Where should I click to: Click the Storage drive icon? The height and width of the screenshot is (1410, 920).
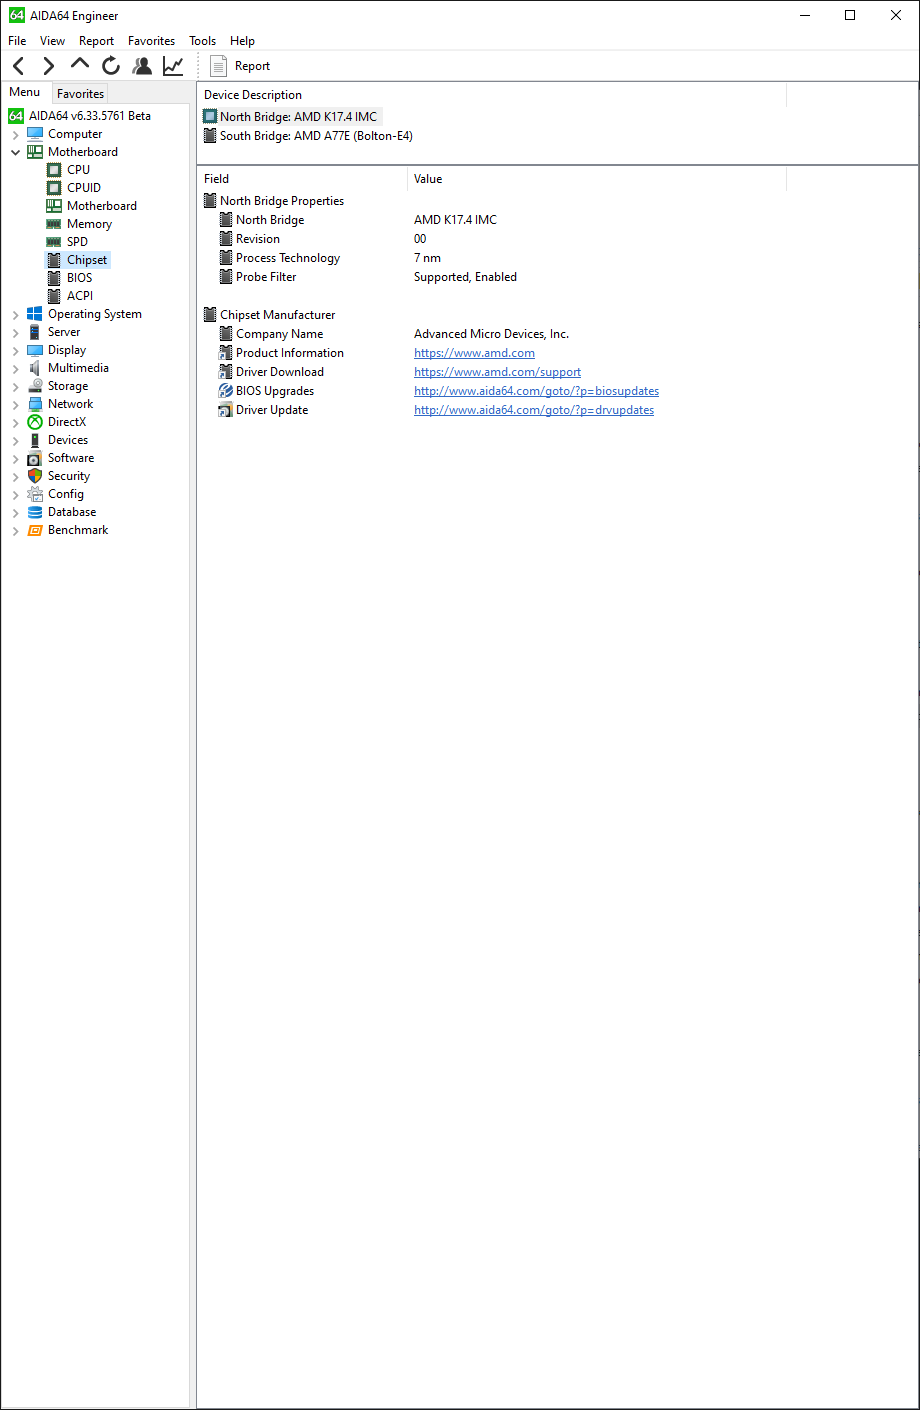(35, 386)
